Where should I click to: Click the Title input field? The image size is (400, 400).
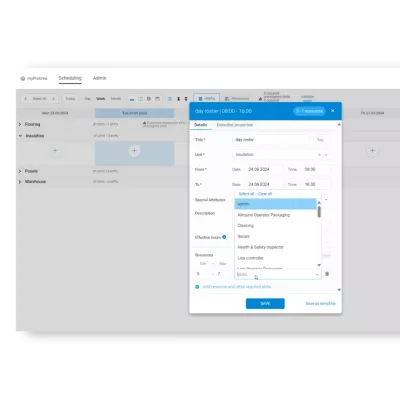271,140
